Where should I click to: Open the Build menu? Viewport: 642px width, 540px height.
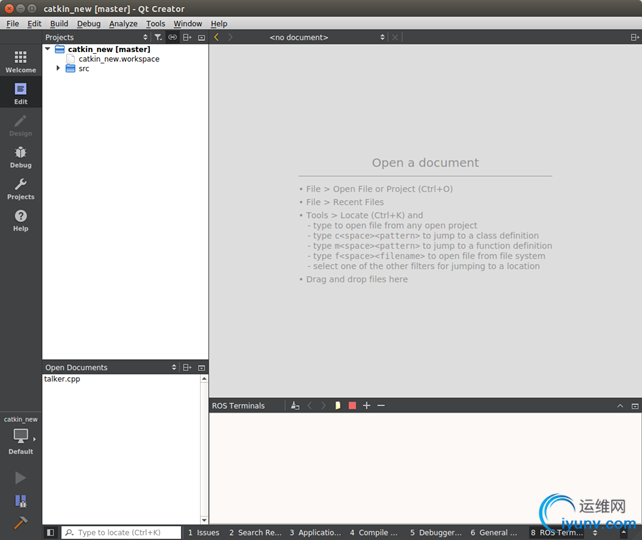click(59, 24)
